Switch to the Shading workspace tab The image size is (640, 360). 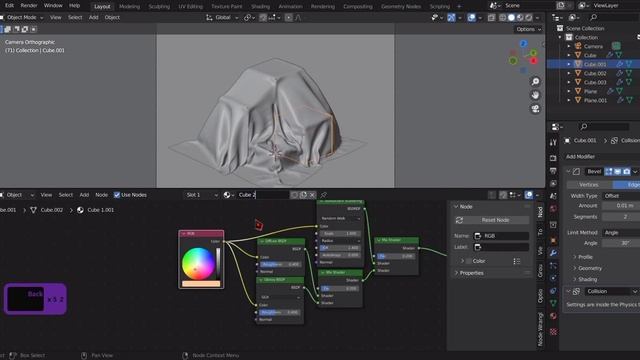pos(260,7)
